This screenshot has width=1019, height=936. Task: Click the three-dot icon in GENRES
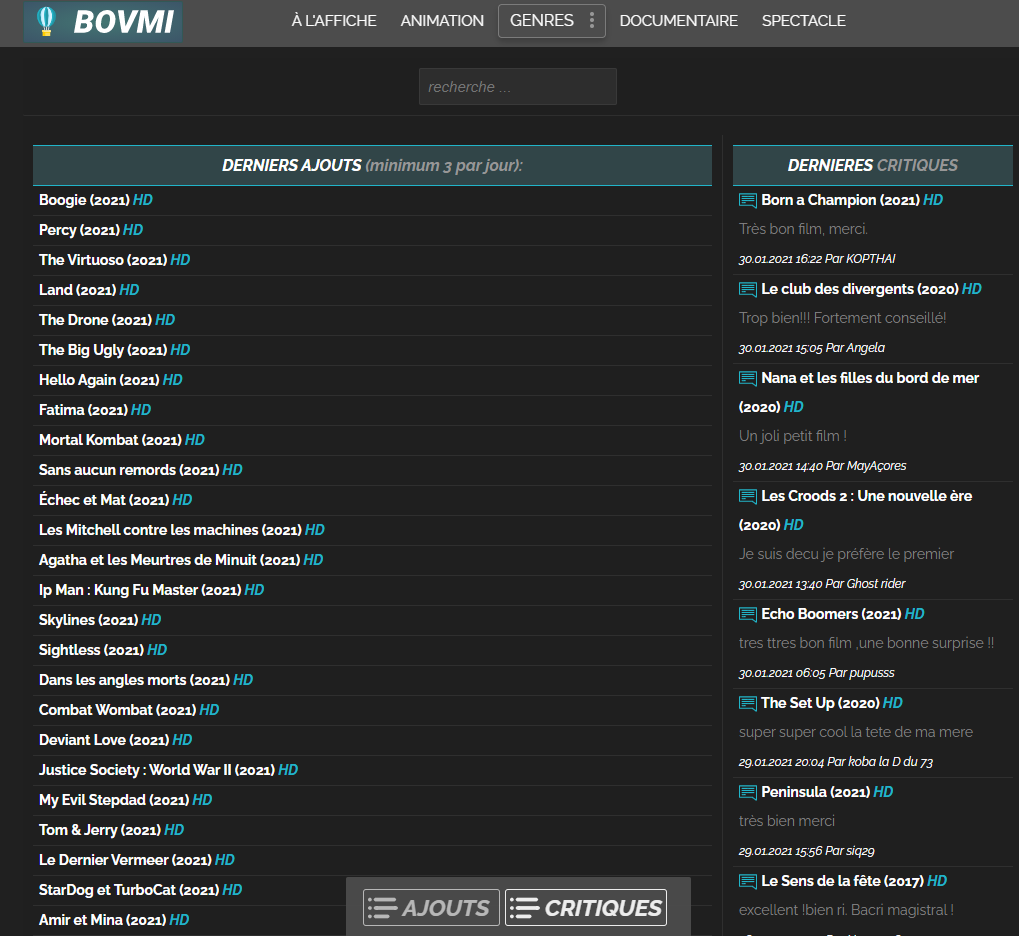pos(591,20)
